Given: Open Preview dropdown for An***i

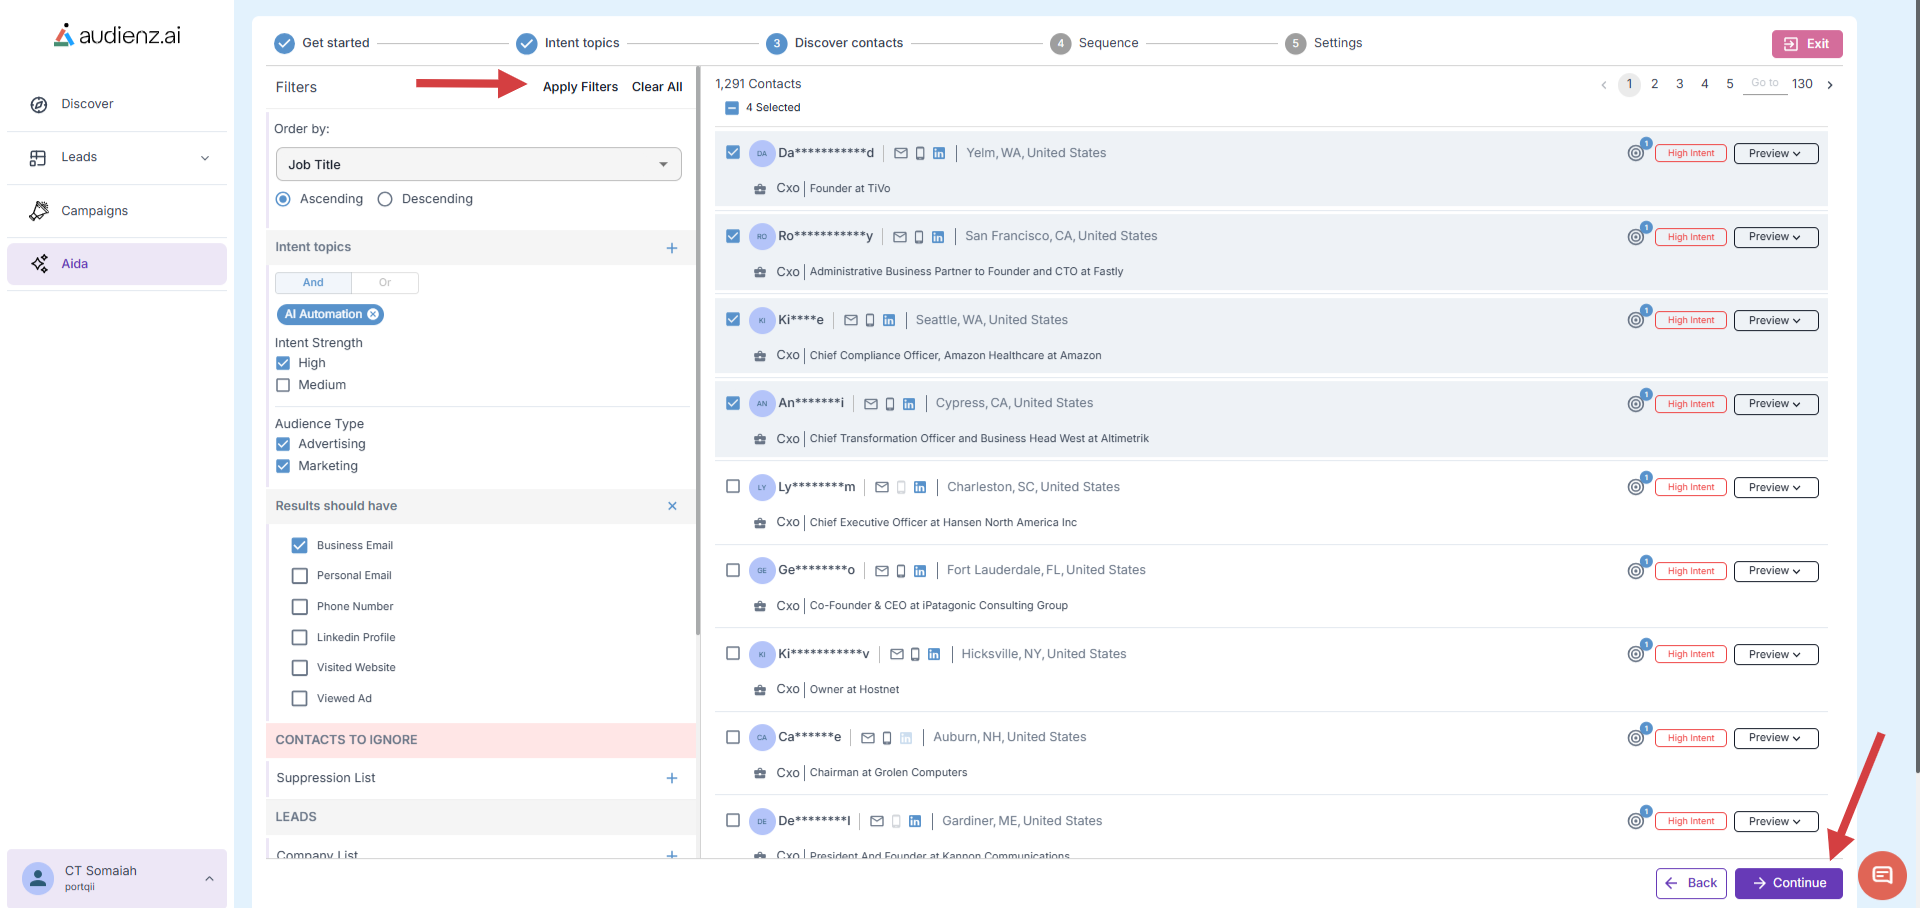Looking at the screenshot, I should pos(1776,404).
